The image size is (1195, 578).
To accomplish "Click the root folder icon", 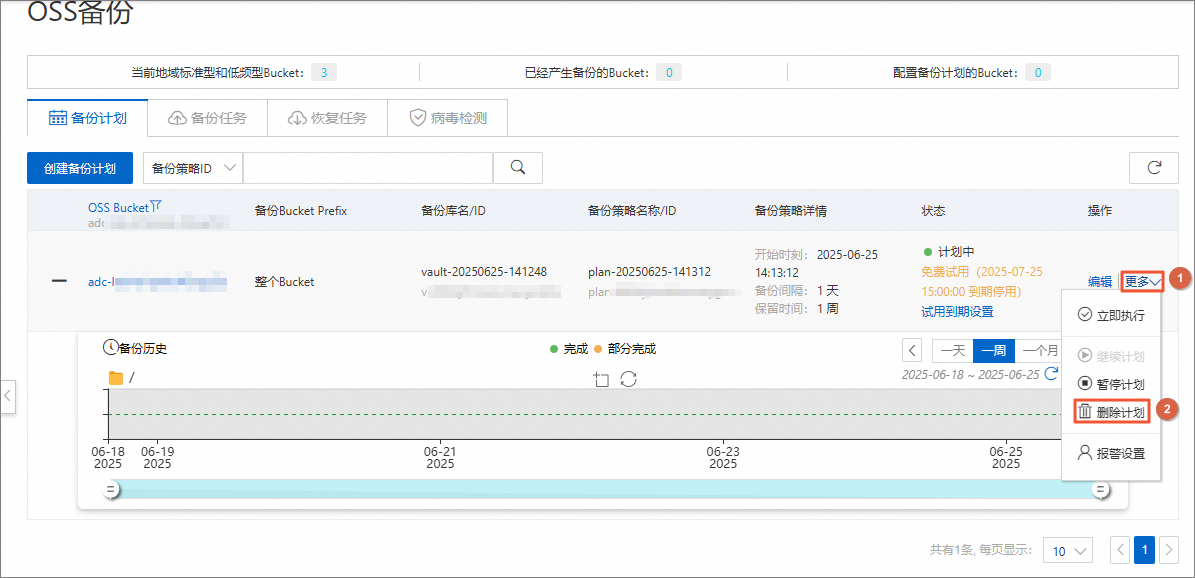I will click(x=116, y=377).
